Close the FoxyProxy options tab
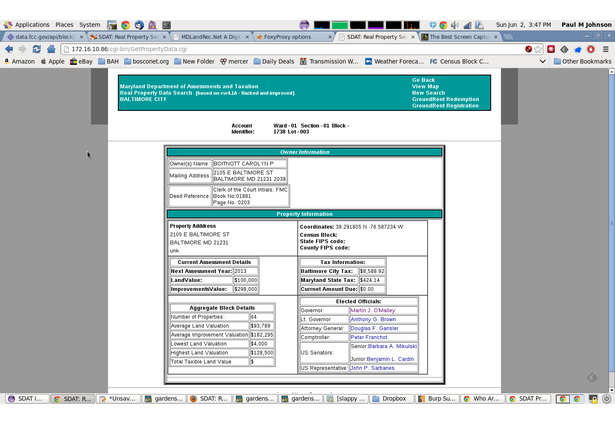The image size is (615, 424). pyautogui.click(x=330, y=37)
